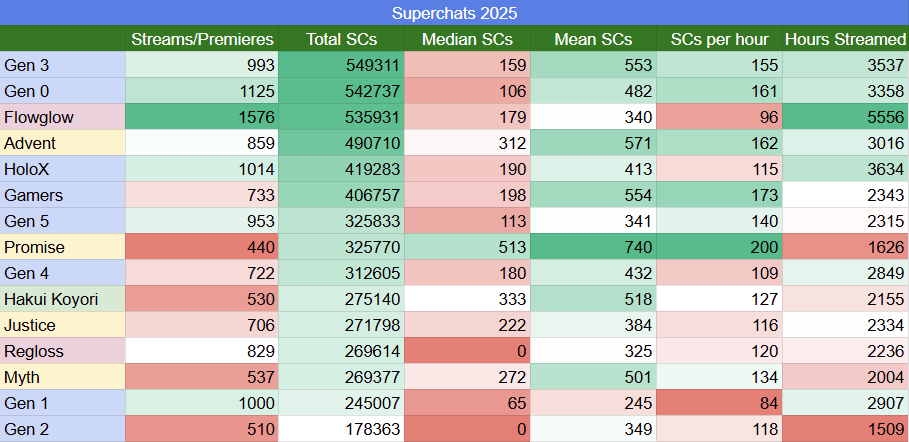Click the Hakui Koyori row label
This screenshot has width=909, height=442.
pos(63,299)
